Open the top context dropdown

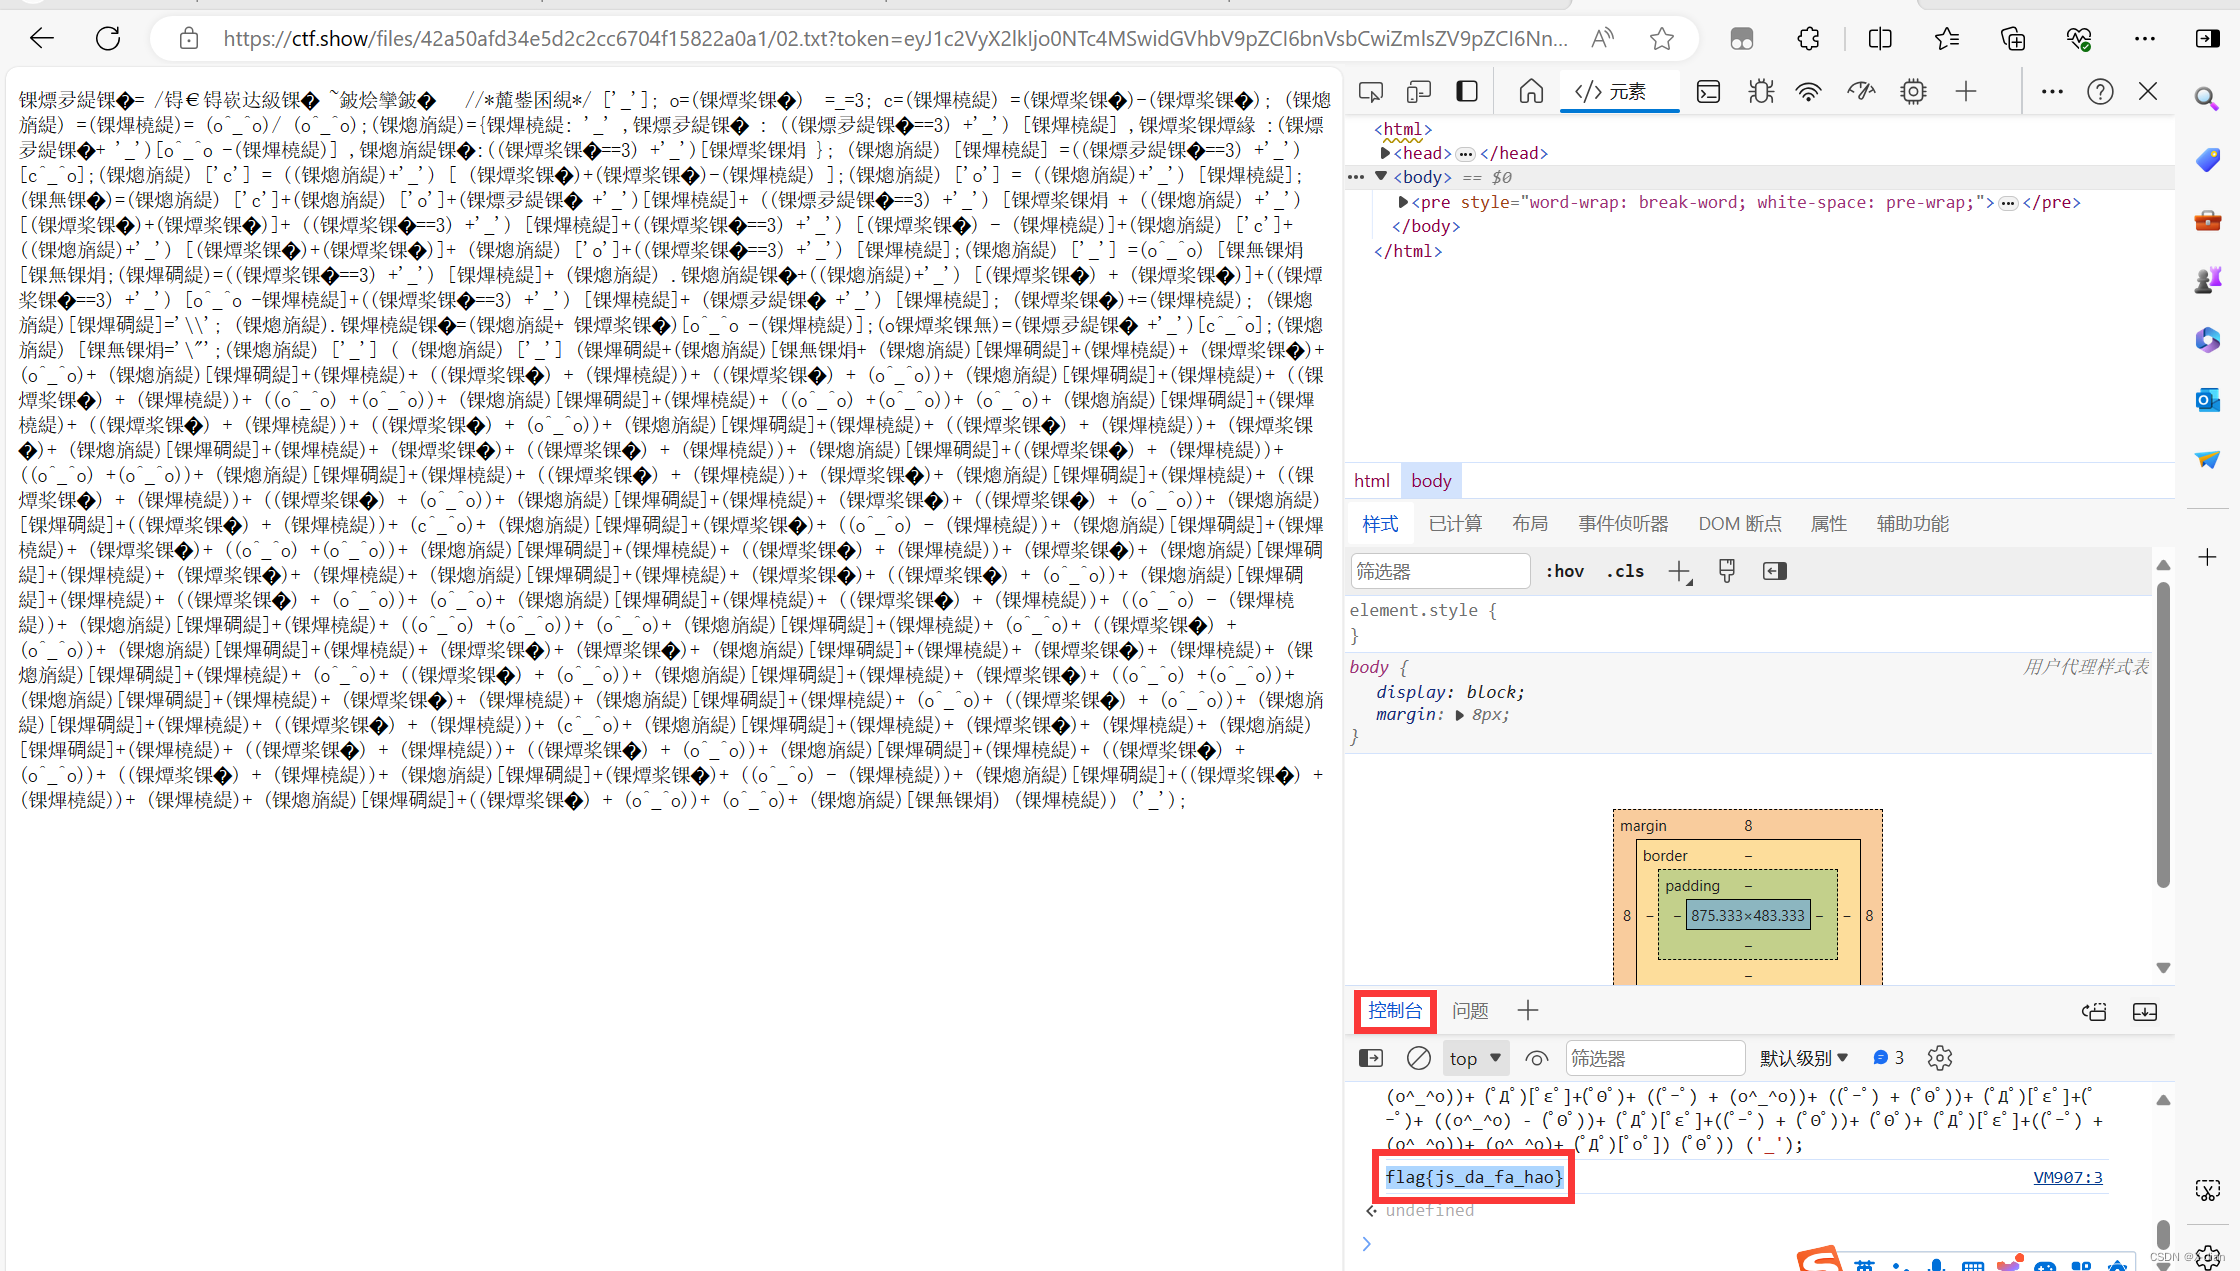[1475, 1058]
